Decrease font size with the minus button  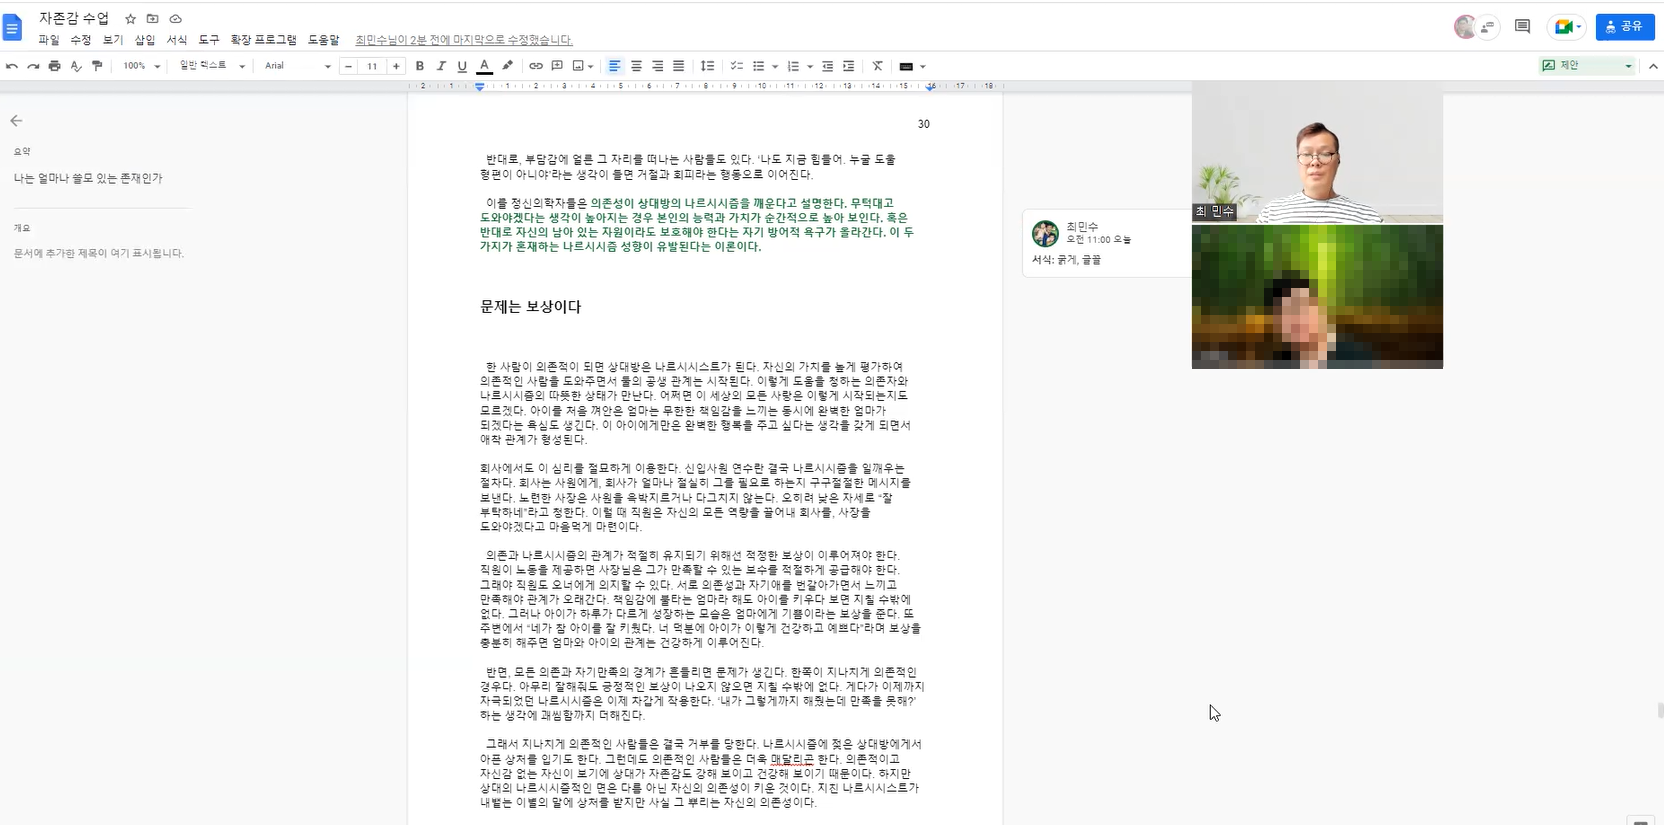(348, 66)
